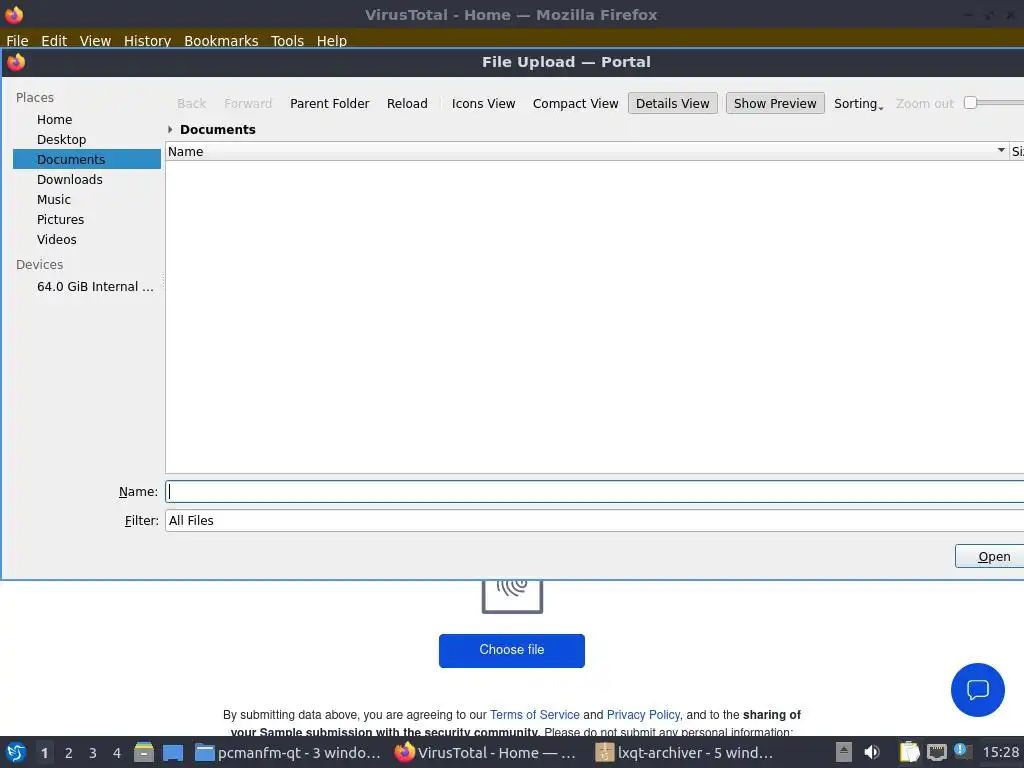Open the volume speaker tray icon
The width and height of the screenshot is (1024, 768).
tap(872, 752)
